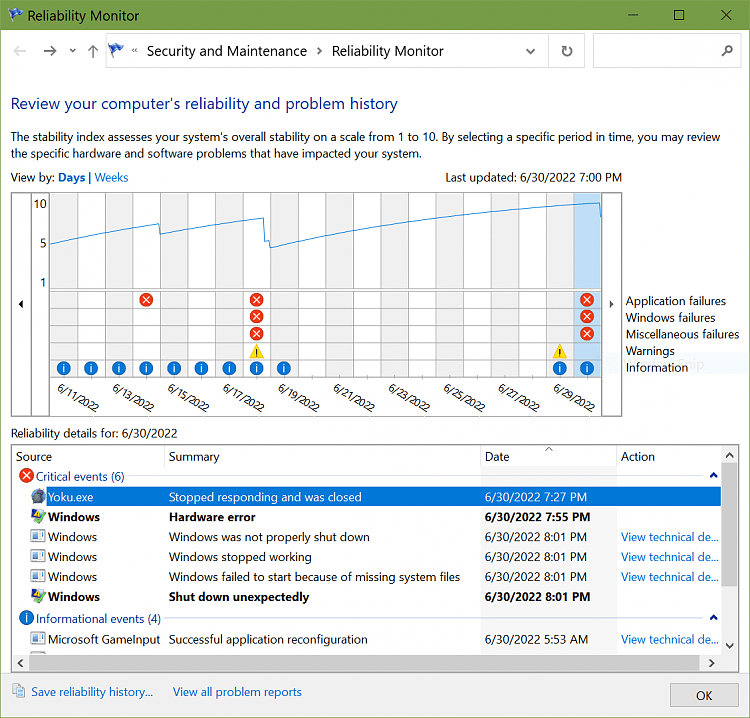Select Windows failure marker on 6/30/2022

click(x=587, y=317)
